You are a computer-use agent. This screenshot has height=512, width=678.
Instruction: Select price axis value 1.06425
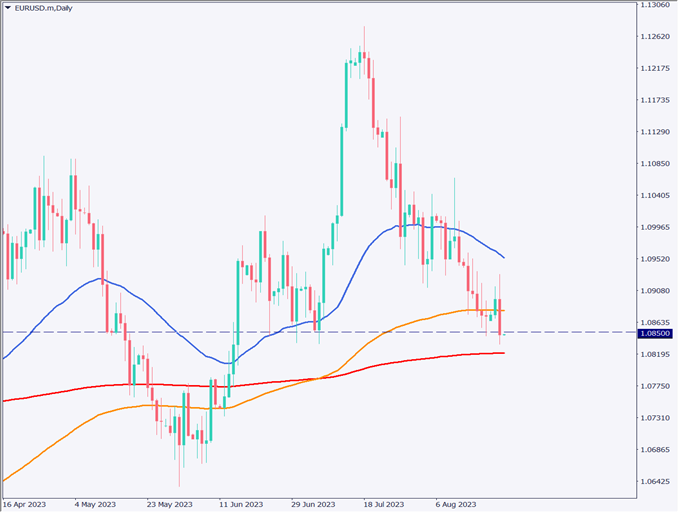[x=655, y=482]
